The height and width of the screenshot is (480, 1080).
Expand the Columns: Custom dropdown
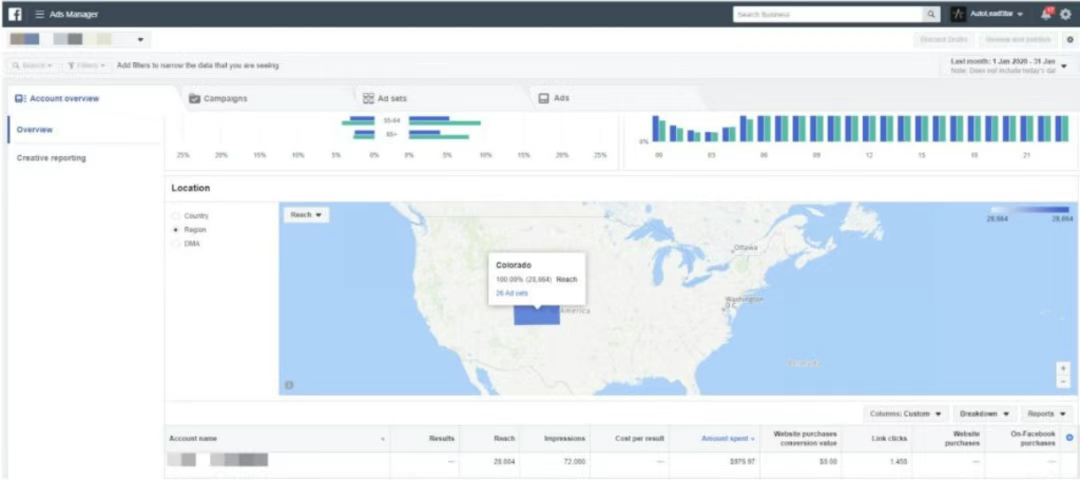(906, 414)
